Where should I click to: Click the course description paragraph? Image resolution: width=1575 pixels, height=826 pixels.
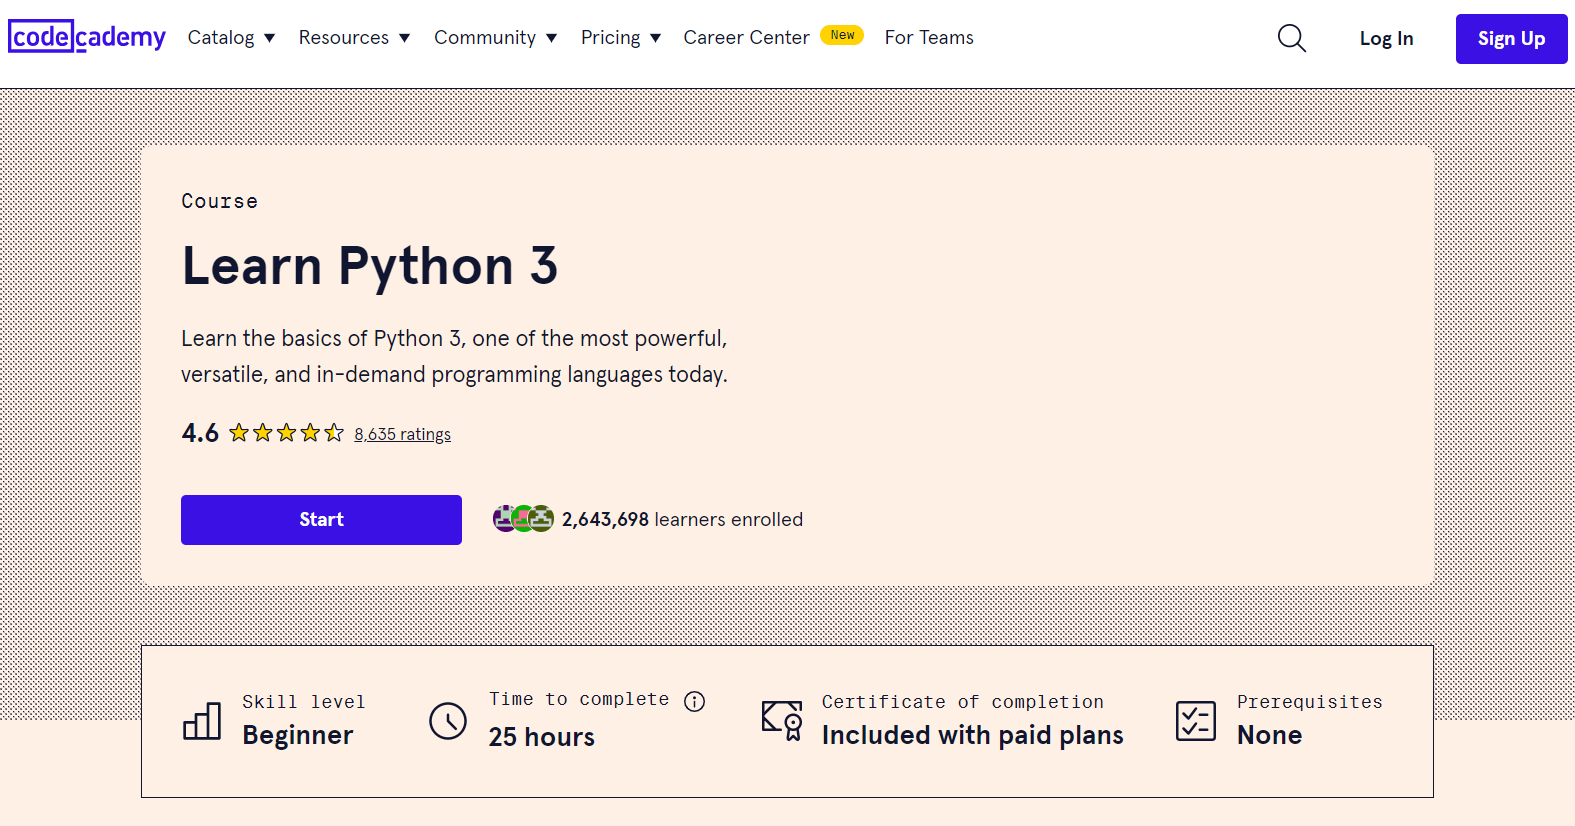tap(455, 356)
